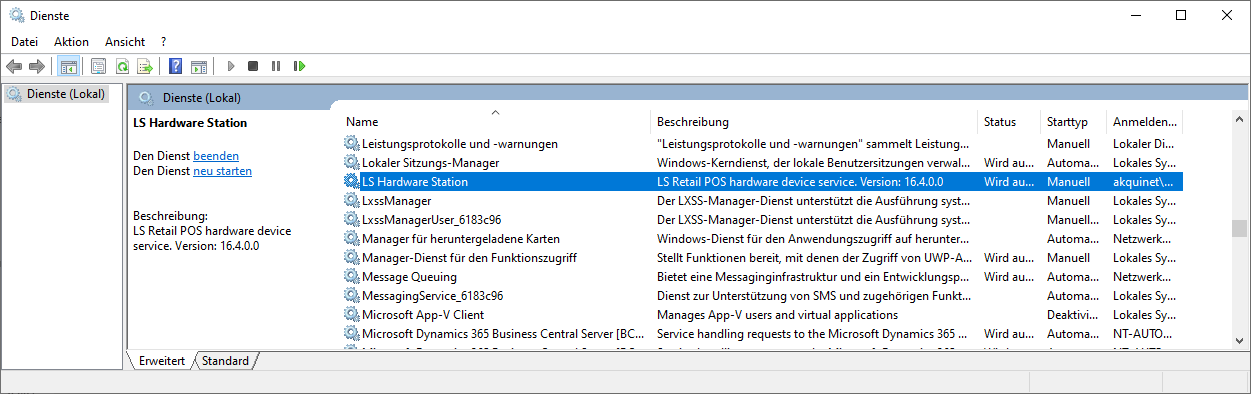1251x394 pixels.
Task: Click the gear icon beside Lokaler Sitzungs-Manager
Action: [351, 163]
